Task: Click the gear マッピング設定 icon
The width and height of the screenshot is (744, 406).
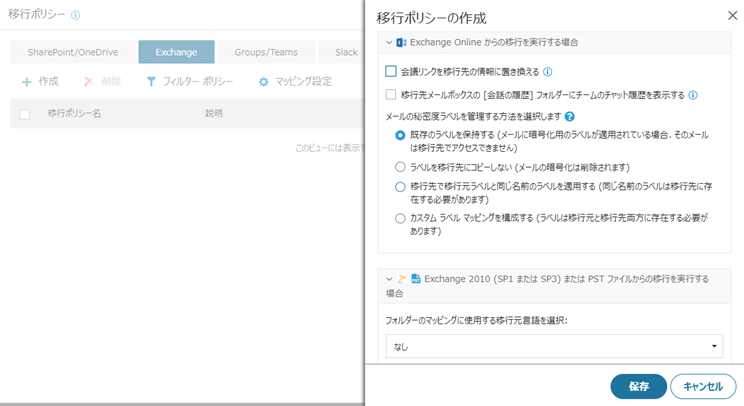Action: 263,82
